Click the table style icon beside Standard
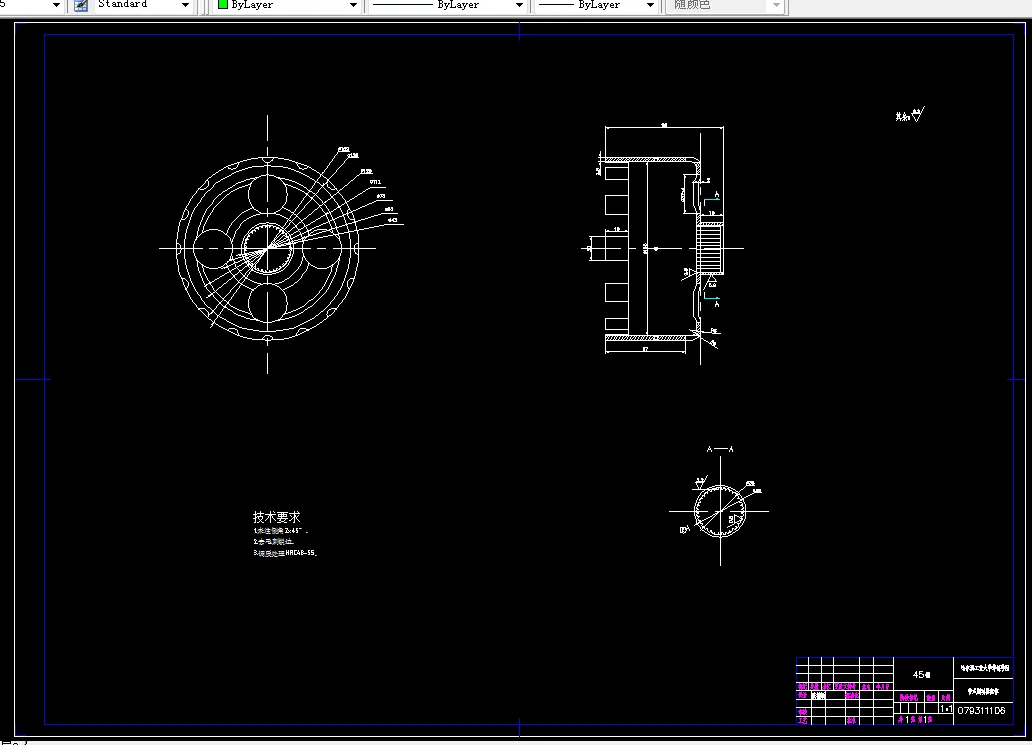This screenshot has height=745, width=1032. (81, 5)
